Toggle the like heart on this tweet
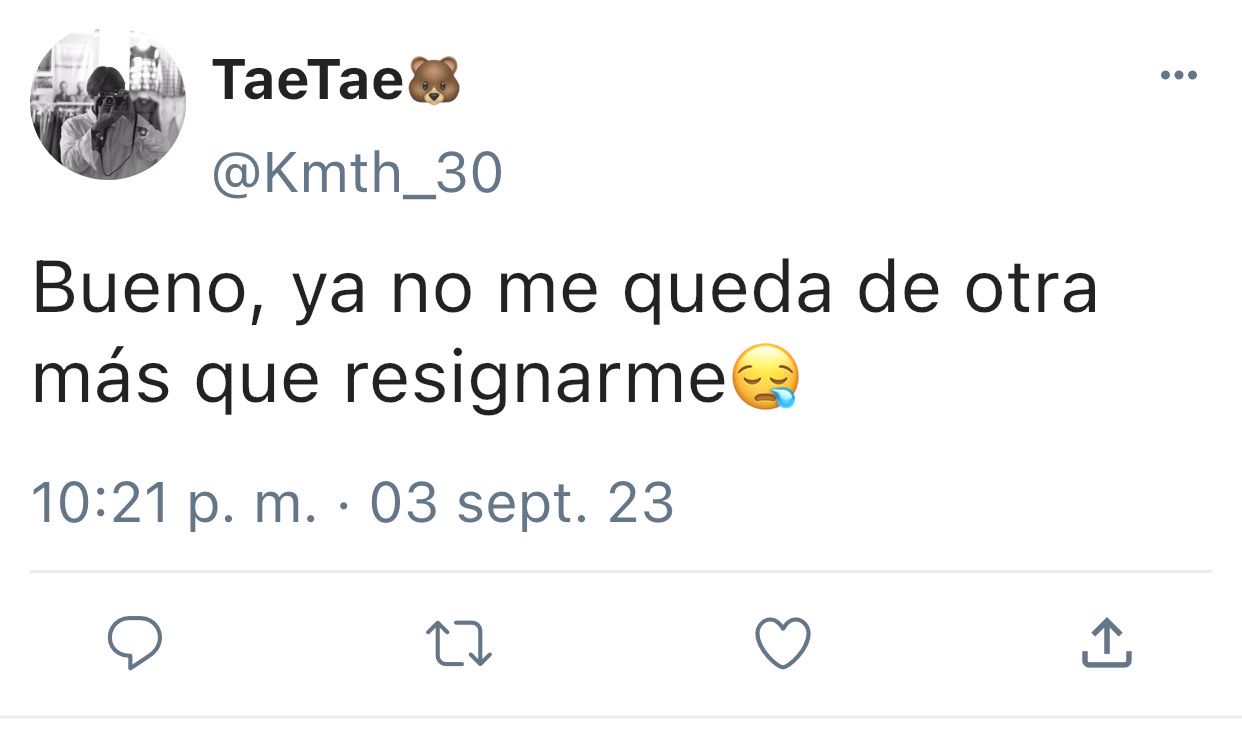Screen dimensions: 1242x735 (x=782, y=643)
